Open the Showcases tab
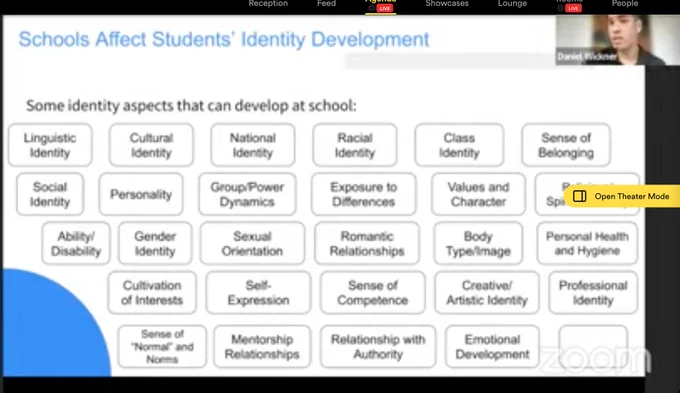680x393 pixels. pos(447,4)
